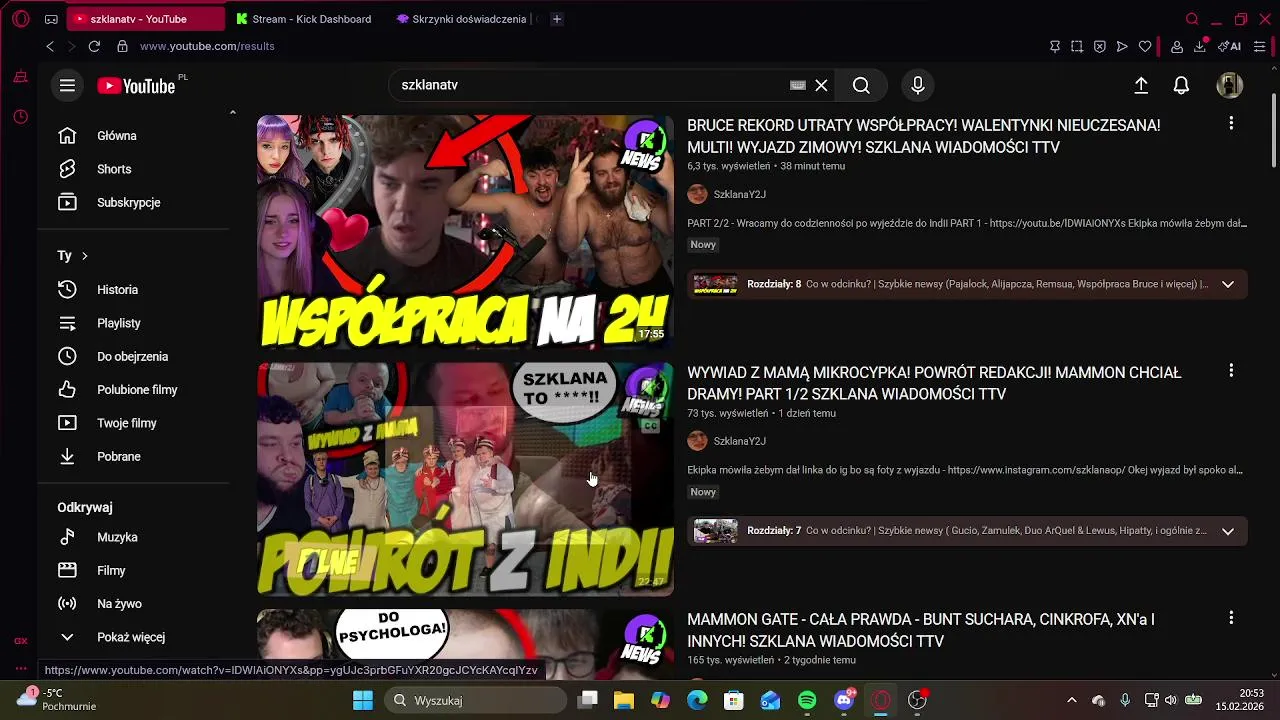Reload the page
This screenshot has width=1280, height=720.
(x=94, y=46)
